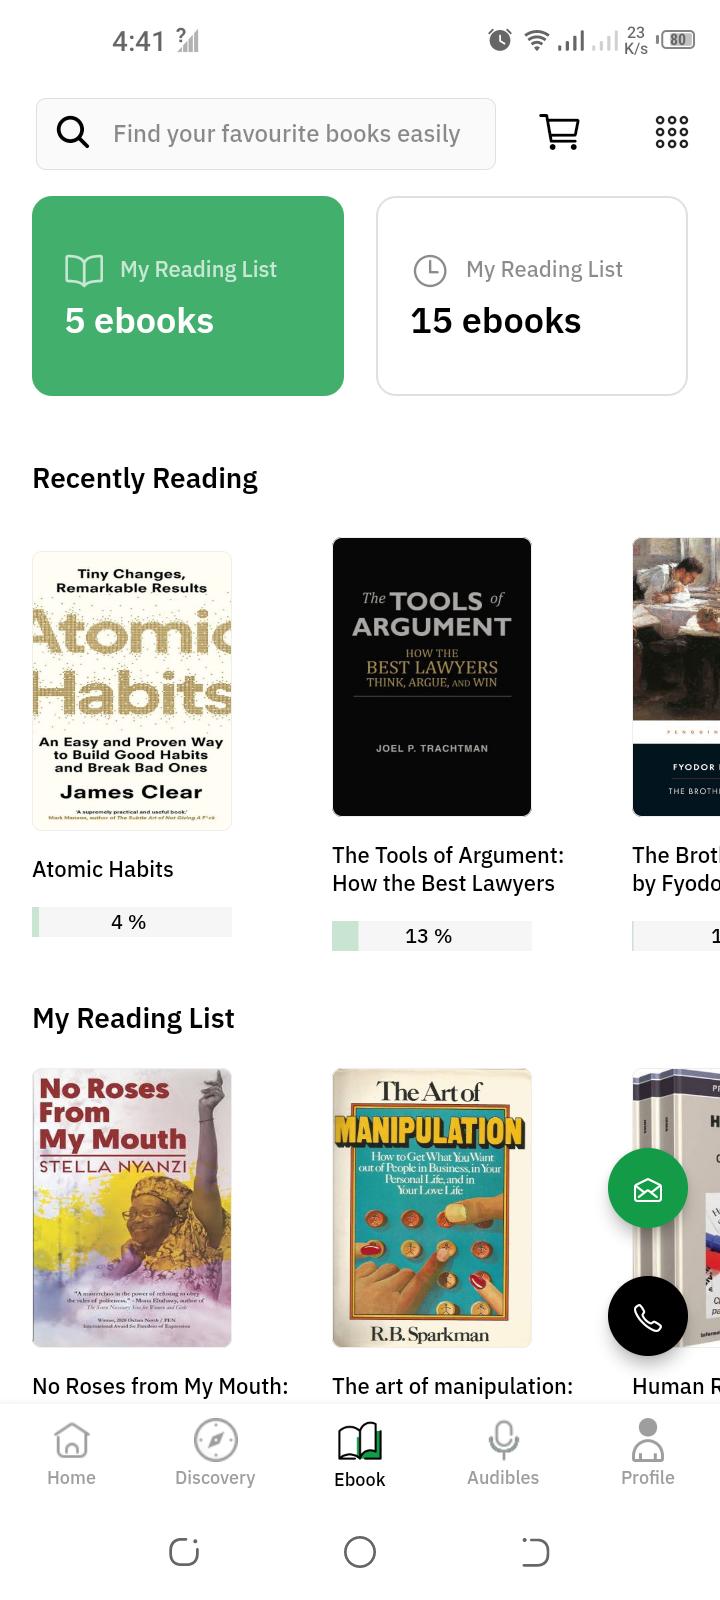
Task: Switch to the Audibles microphone tab
Action: tap(503, 1453)
